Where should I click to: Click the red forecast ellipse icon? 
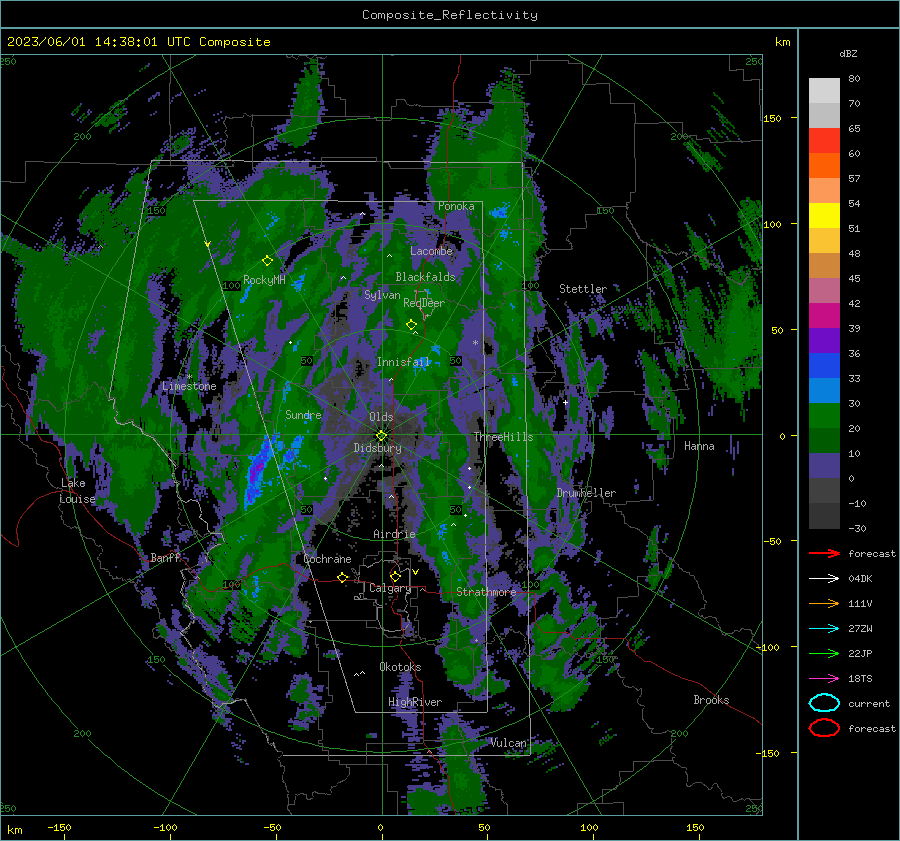click(x=824, y=728)
